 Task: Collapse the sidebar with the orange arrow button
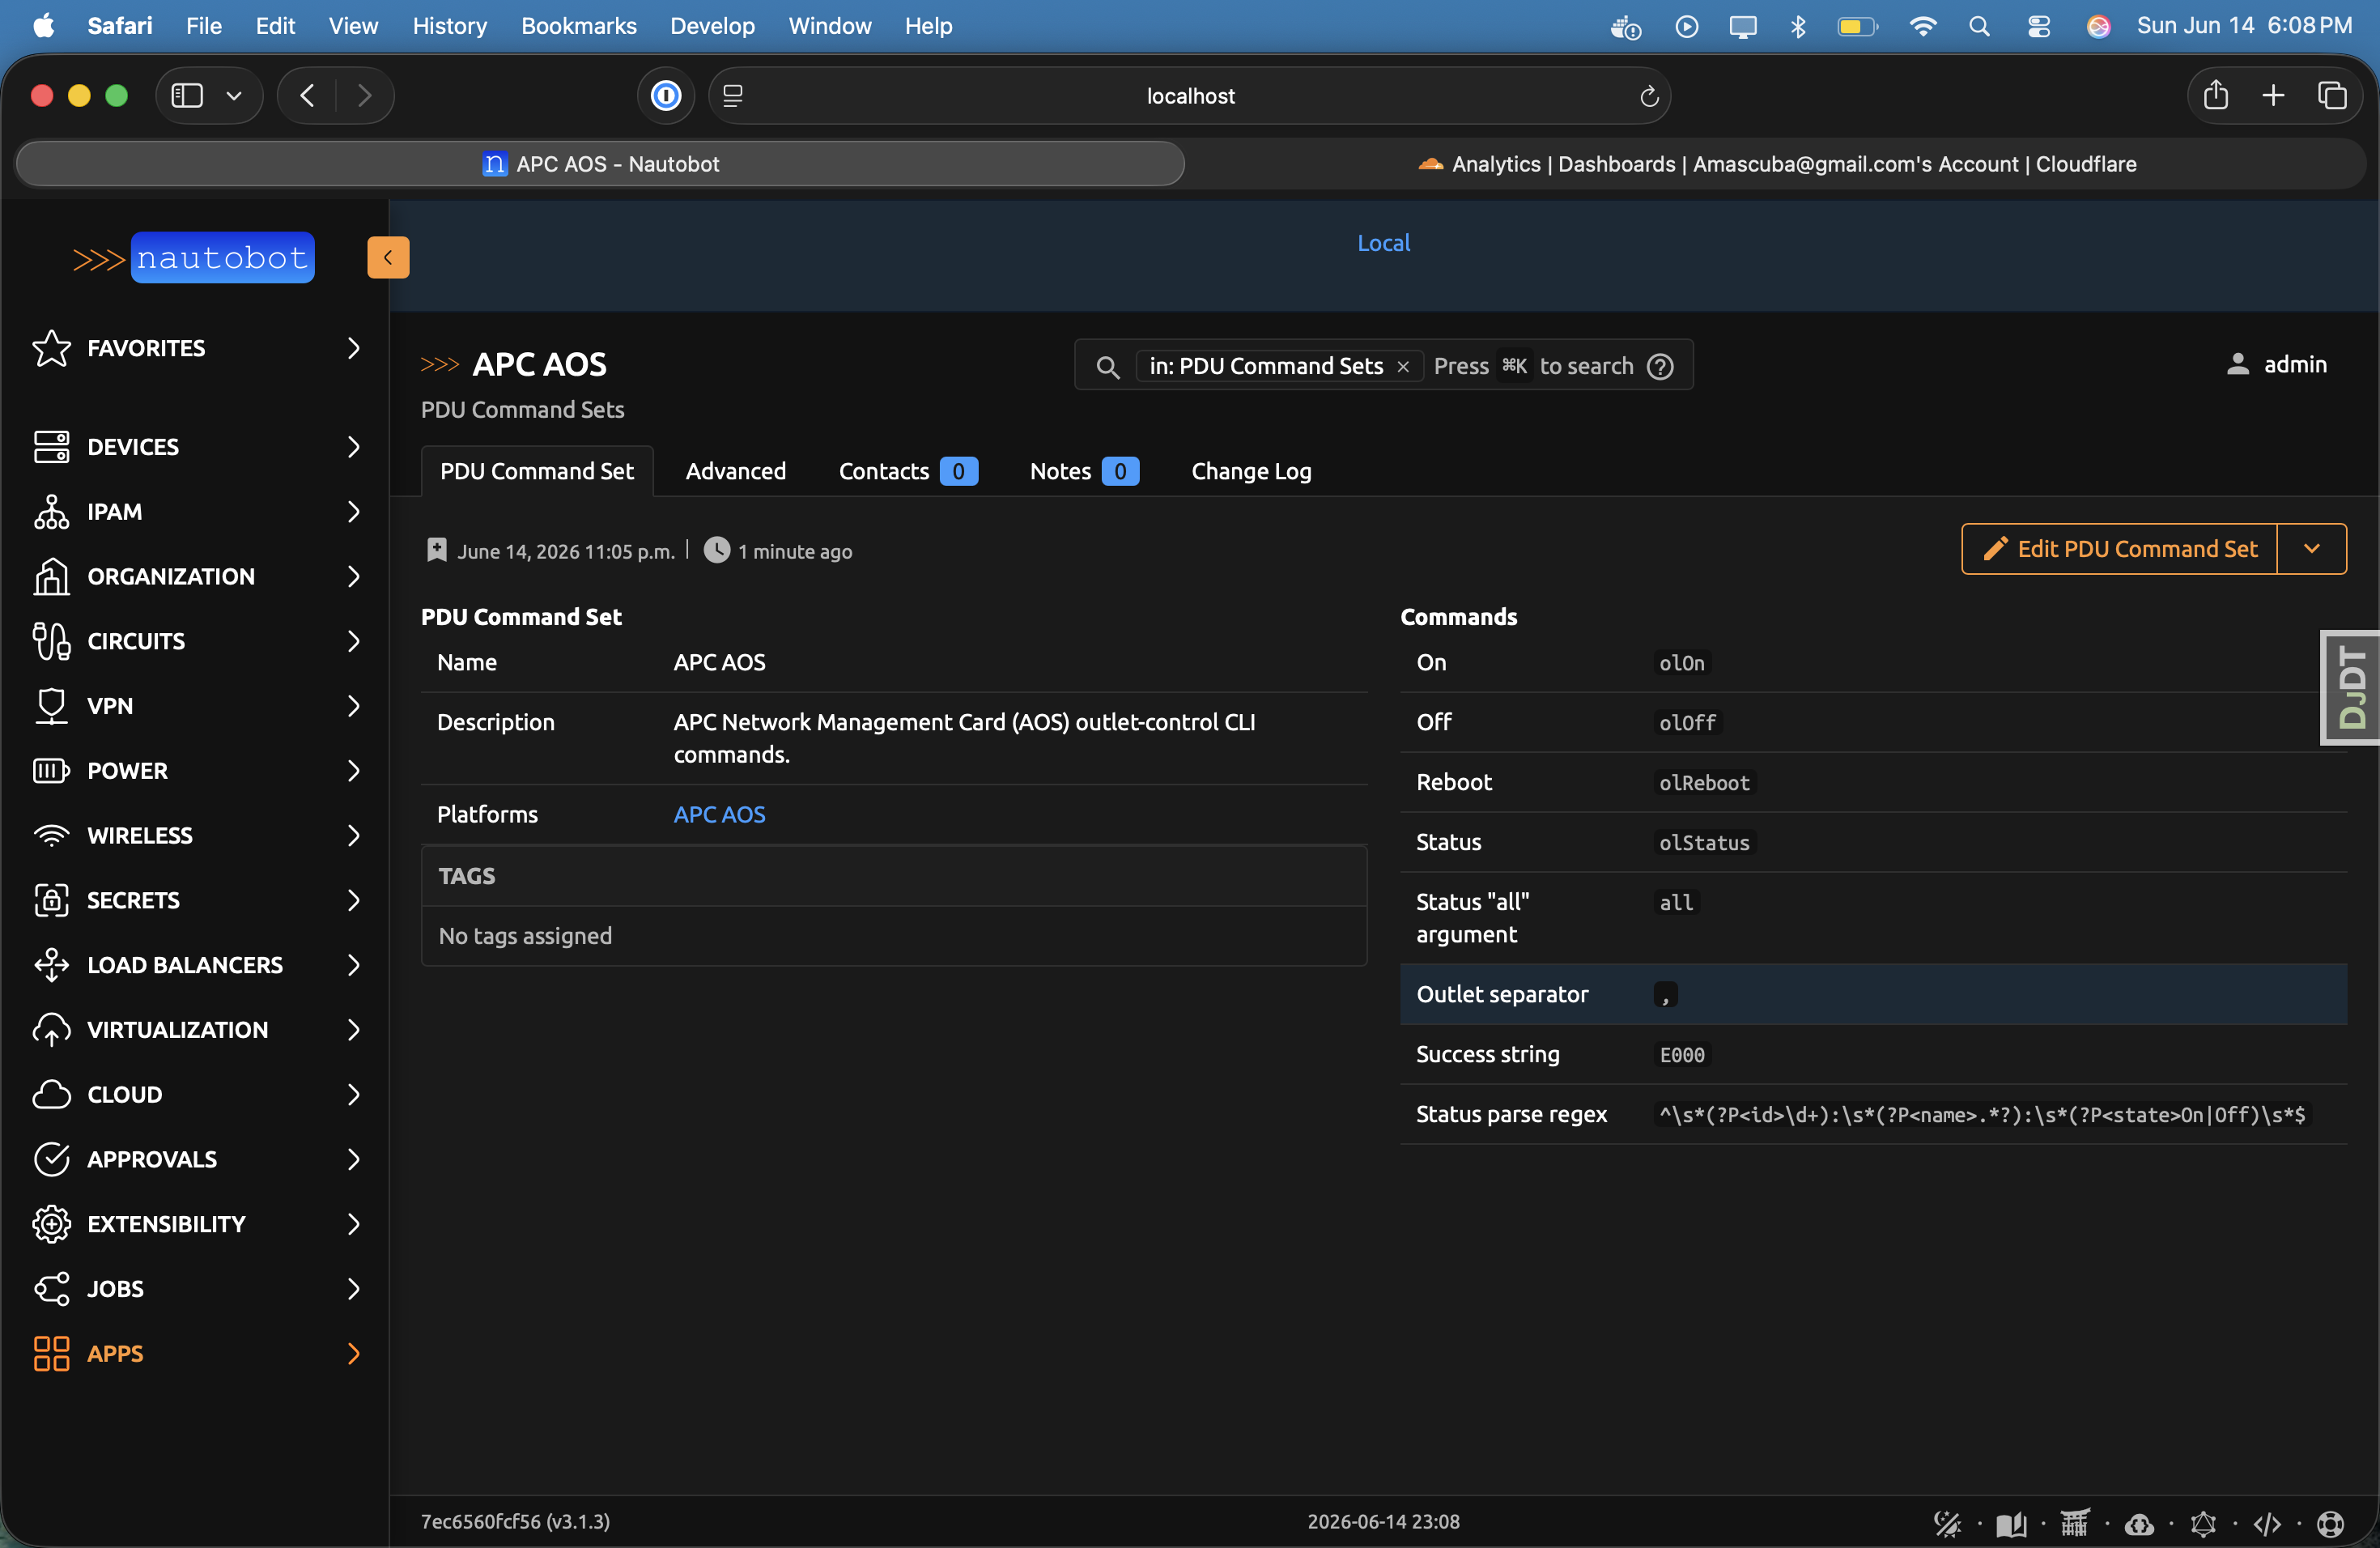[x=388, y=257]
